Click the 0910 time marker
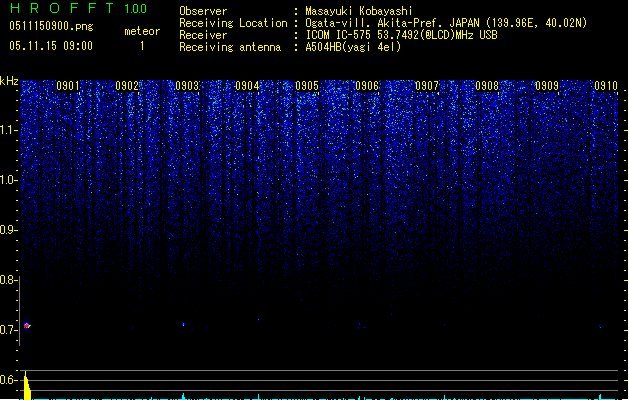This screenshot has width=629, height=400. [606, 86]
